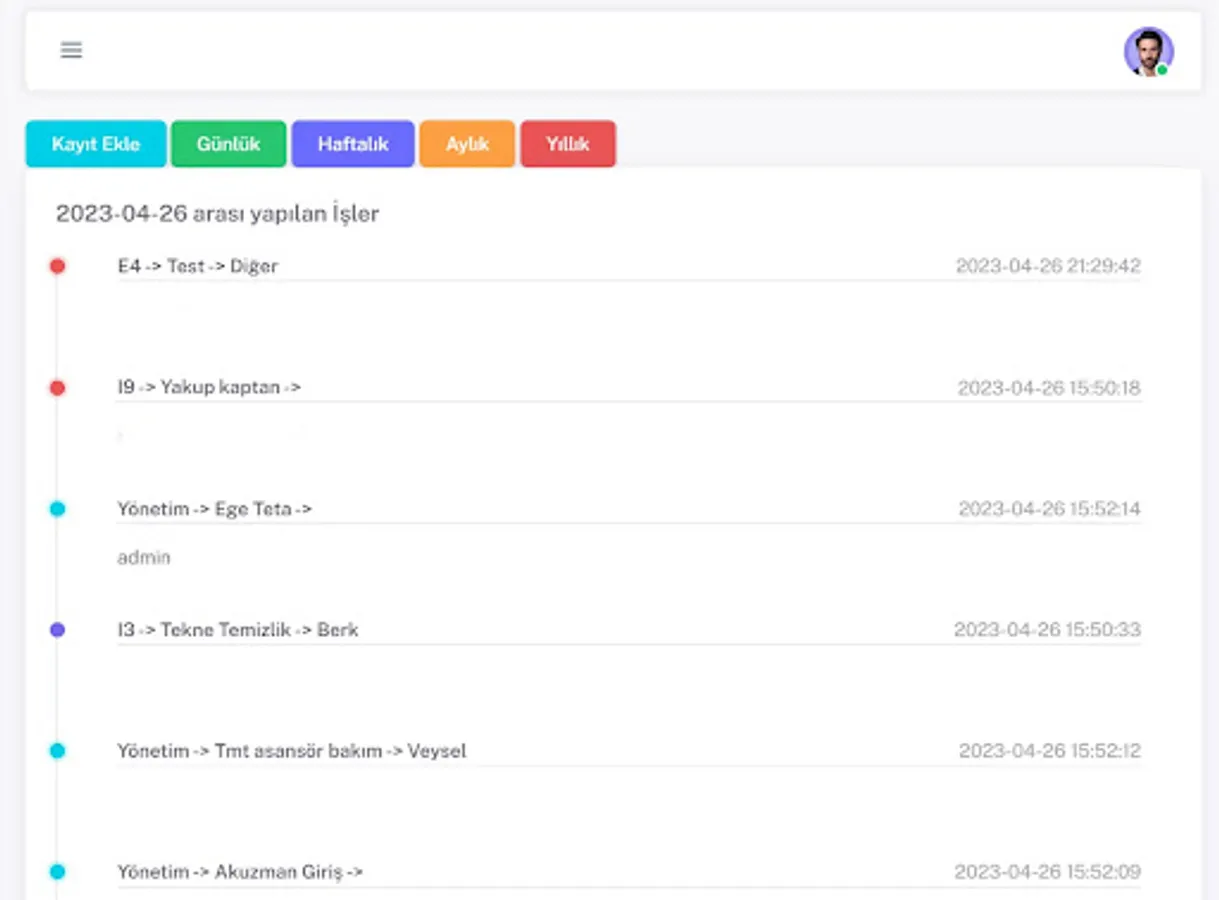Image resolution: width=1219 pixels, height=900 pixels.
Task: Click the timestamp 2023-04-26 21:29:42
Action: [x=1048, y=266]
